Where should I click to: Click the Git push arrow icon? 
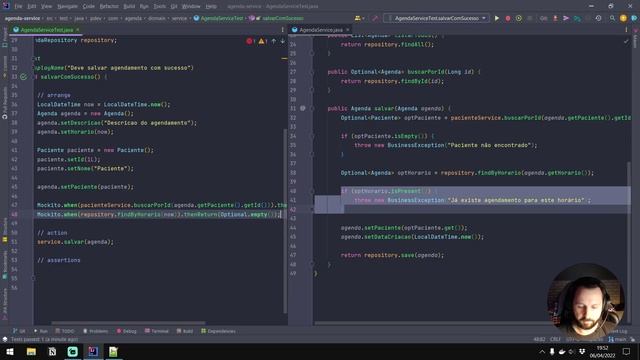point(566,18)
